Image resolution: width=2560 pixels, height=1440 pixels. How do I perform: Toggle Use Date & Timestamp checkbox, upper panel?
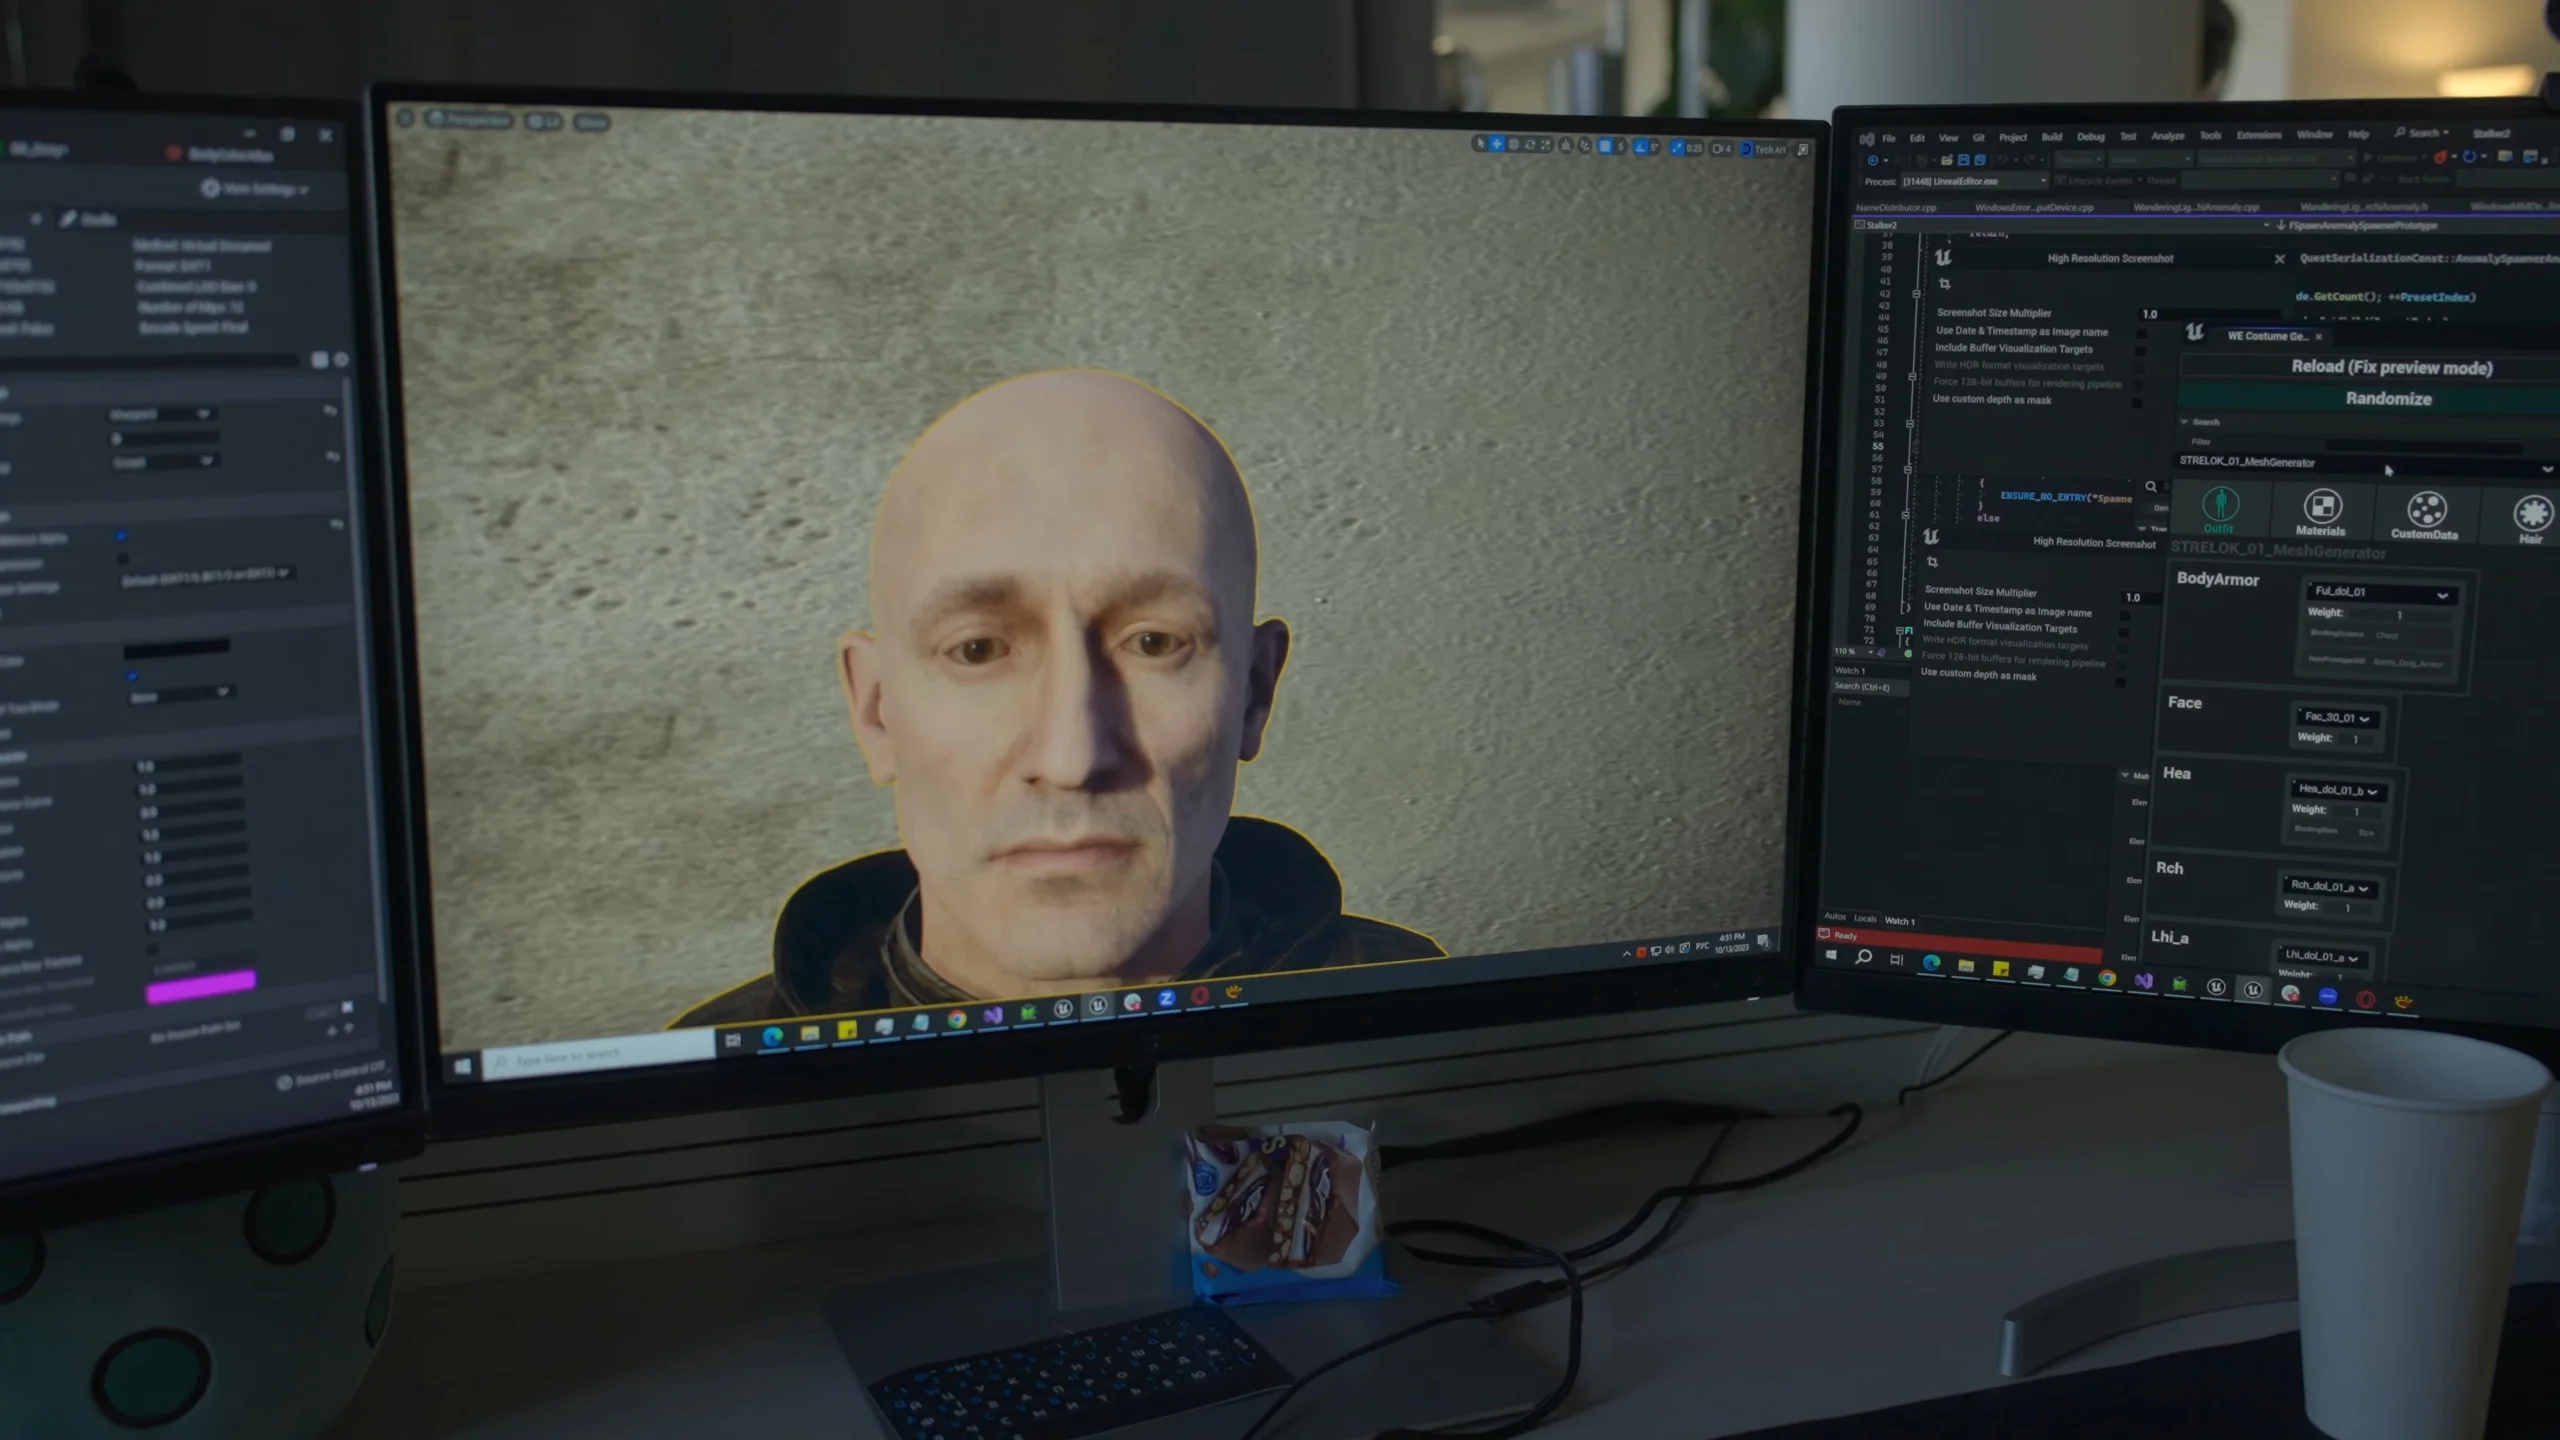click(2141, 333)
